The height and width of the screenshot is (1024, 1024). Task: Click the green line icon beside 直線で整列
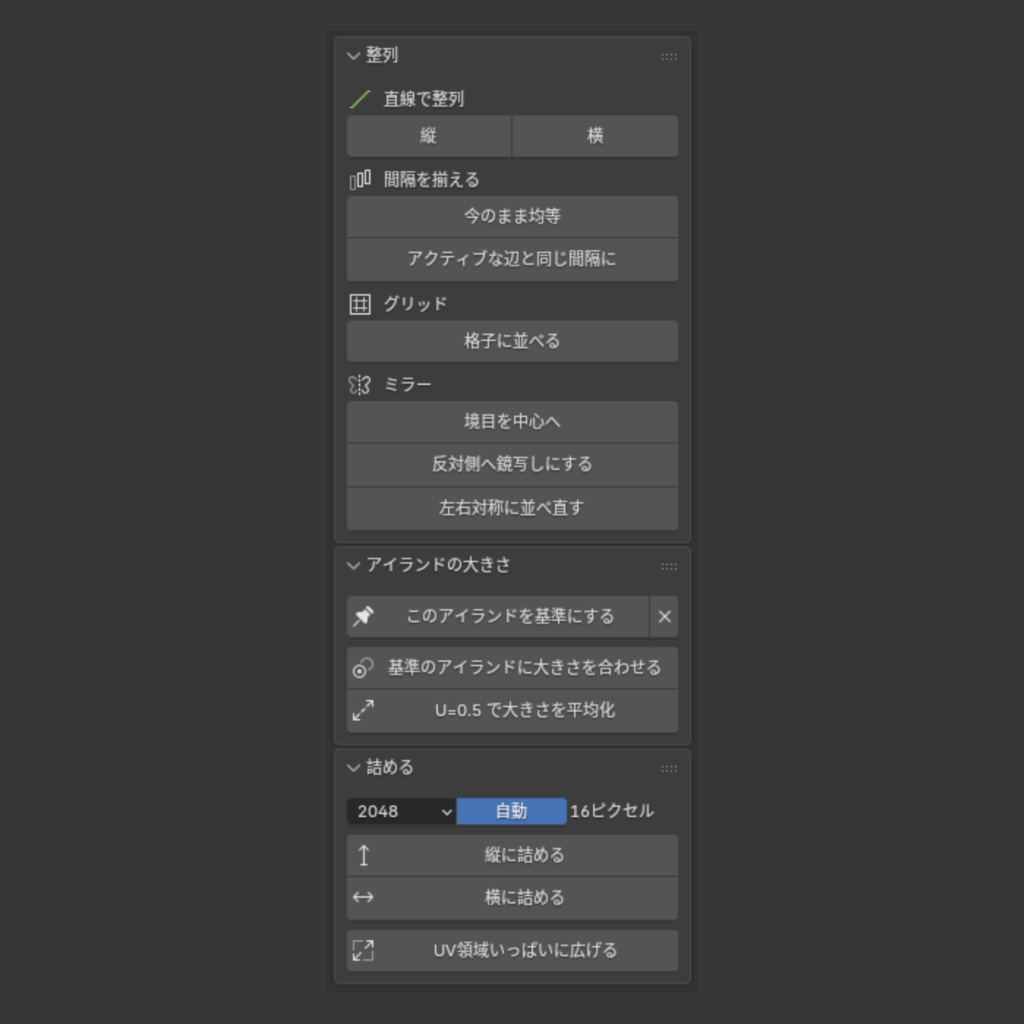(x=360, y=99)
